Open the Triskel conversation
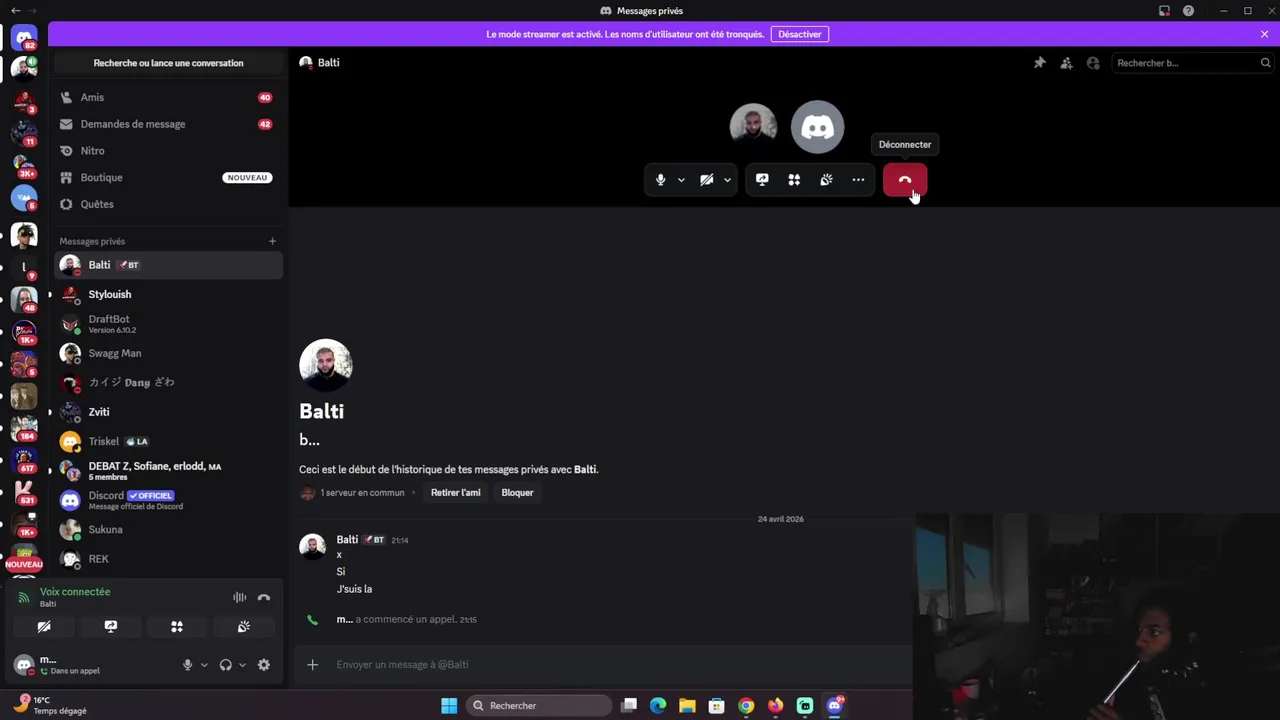 [x=168, y=441]
